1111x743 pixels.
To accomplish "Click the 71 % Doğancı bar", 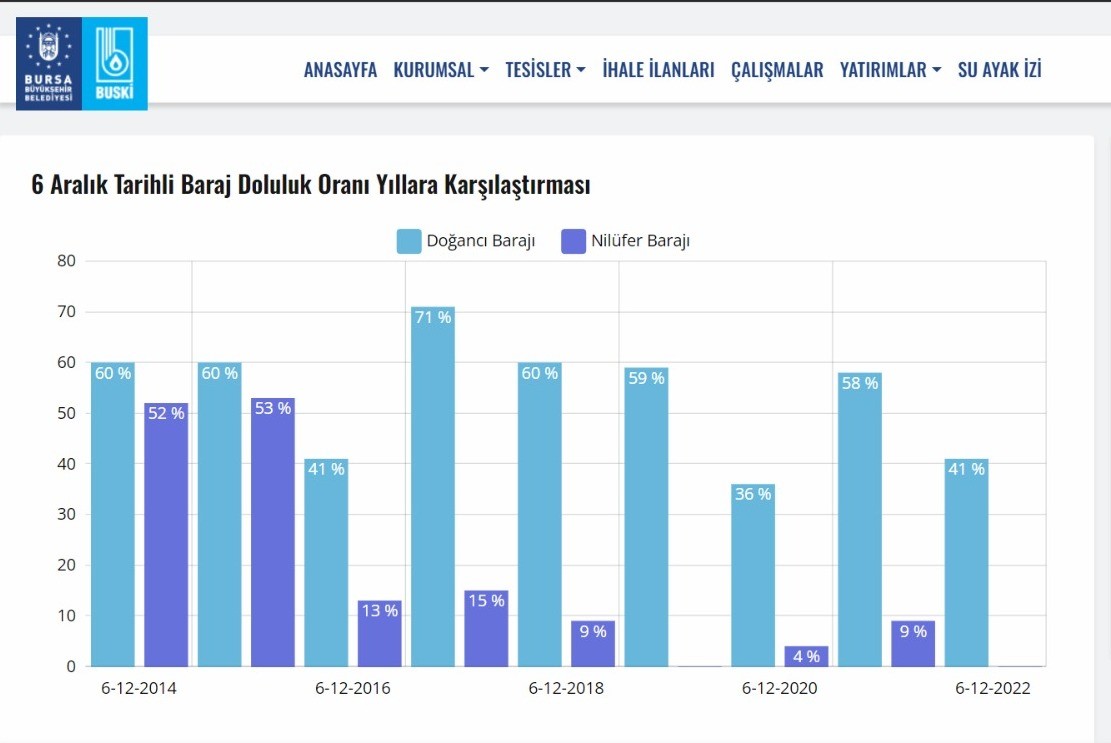I will coord(432,490).
